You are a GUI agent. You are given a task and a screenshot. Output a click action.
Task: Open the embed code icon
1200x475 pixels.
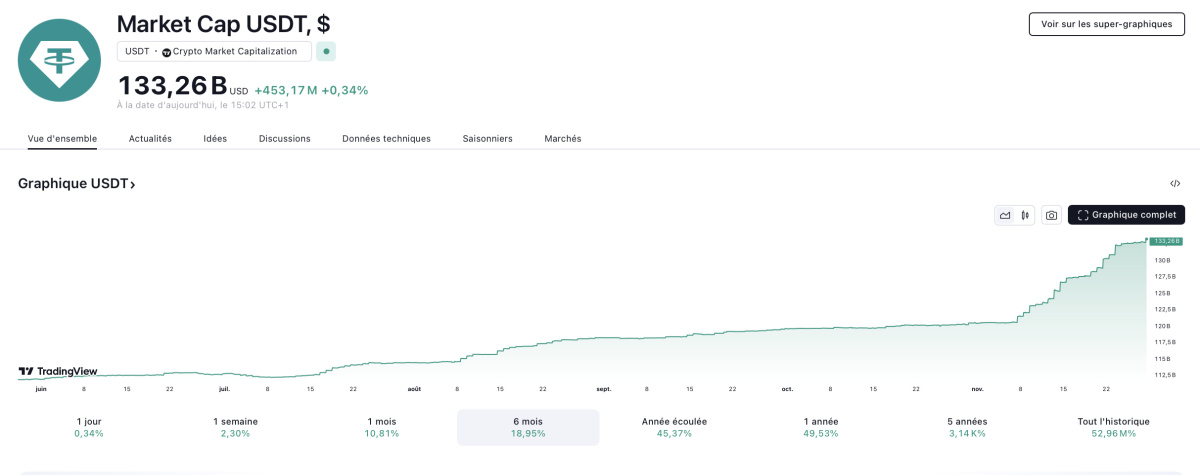coord(1175,184)
